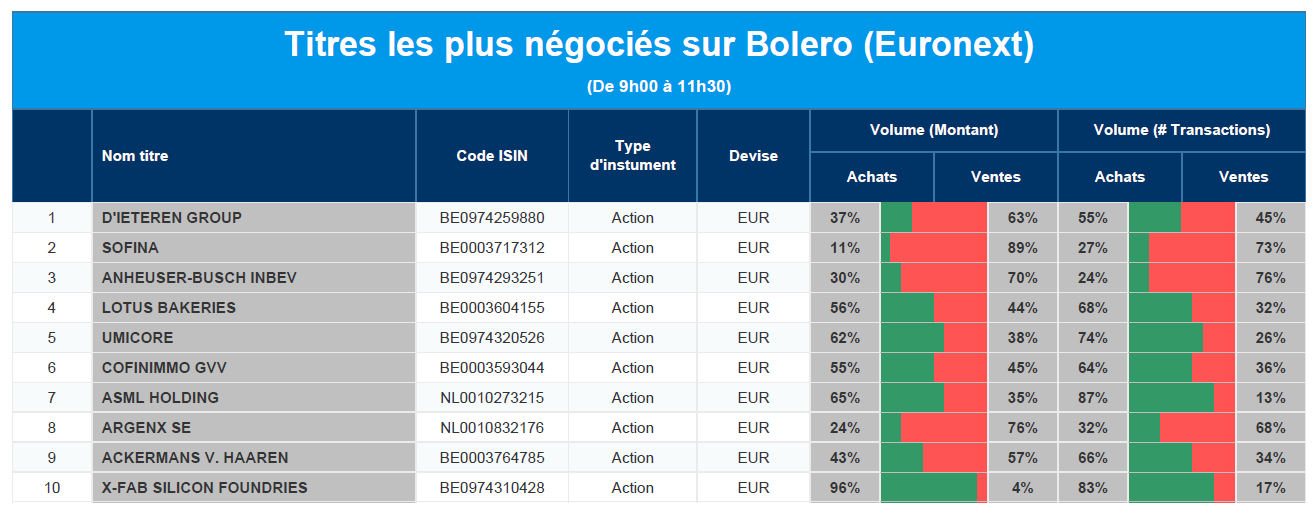Image resolution: width=1316 pixels, height=513 pixels.
Task: Select the Devise column header
Action: coord(753,156)
